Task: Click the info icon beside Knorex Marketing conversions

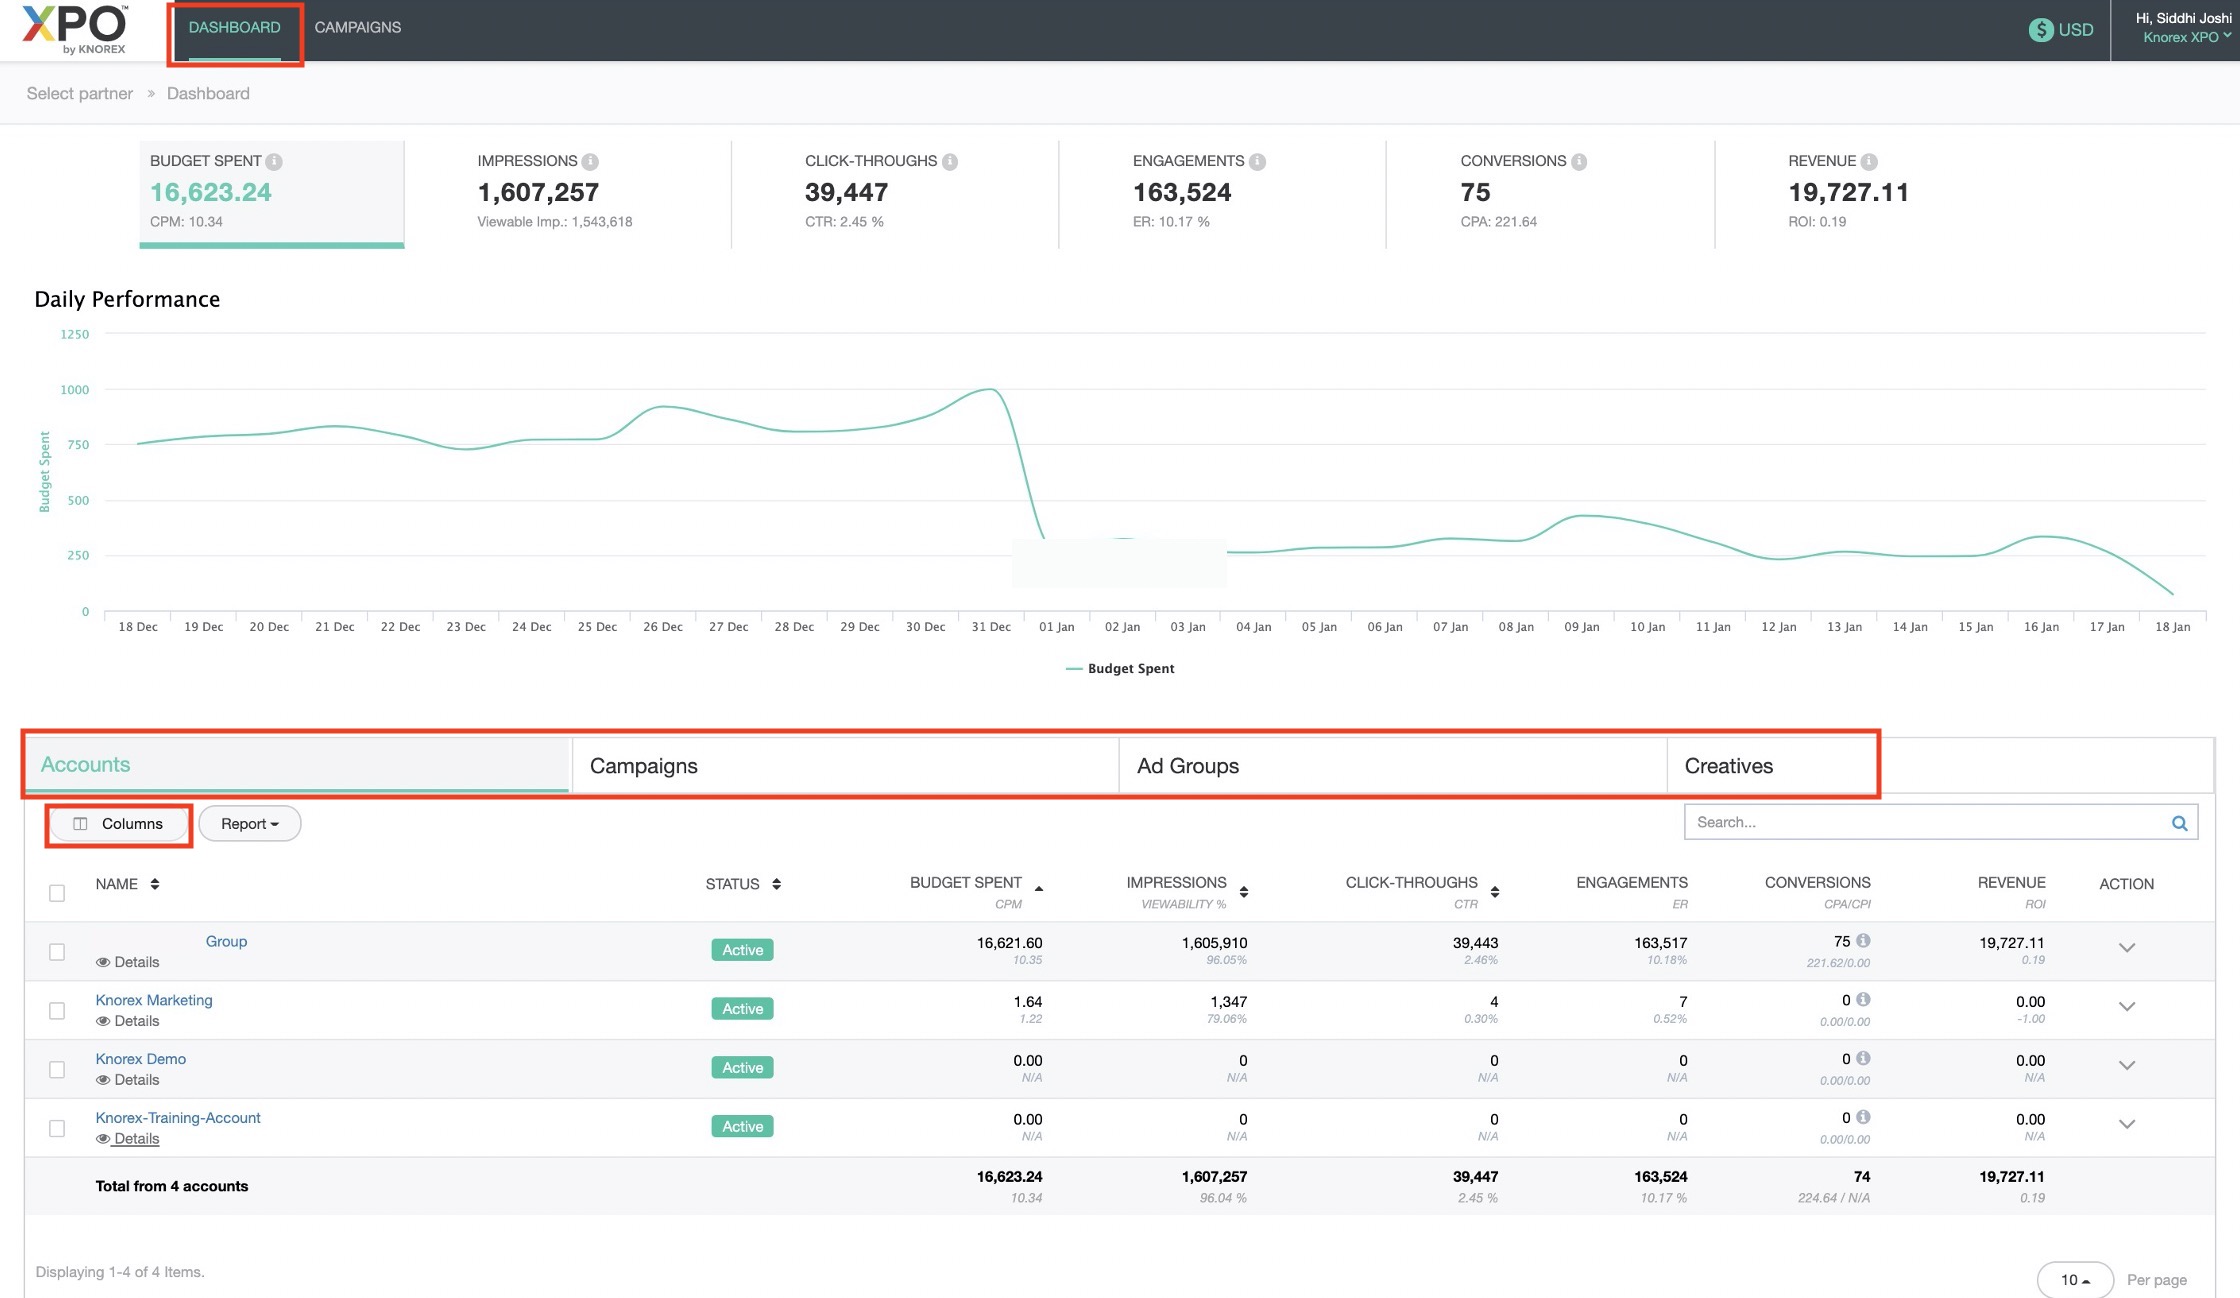Action: (1863, 999)
